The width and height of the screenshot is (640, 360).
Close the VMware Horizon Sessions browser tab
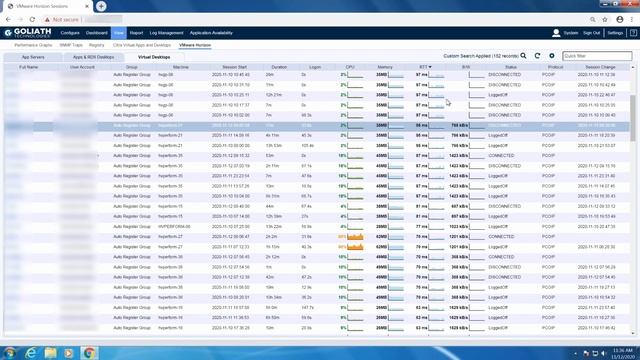(87, 6)
